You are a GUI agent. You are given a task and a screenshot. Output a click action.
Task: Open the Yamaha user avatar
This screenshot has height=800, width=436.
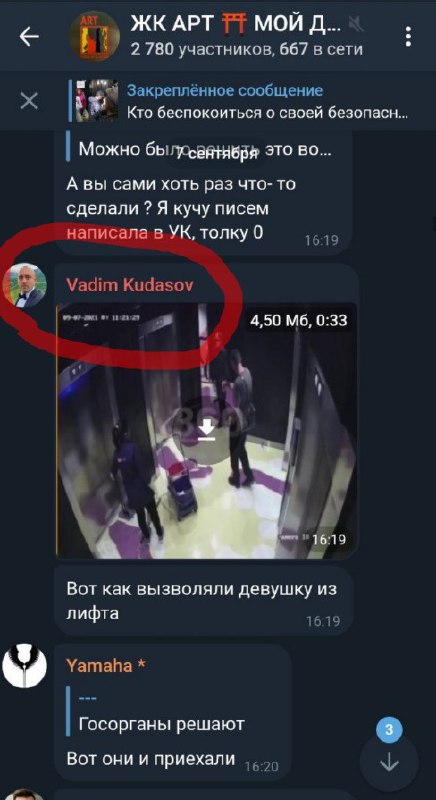tap(24, 666)
